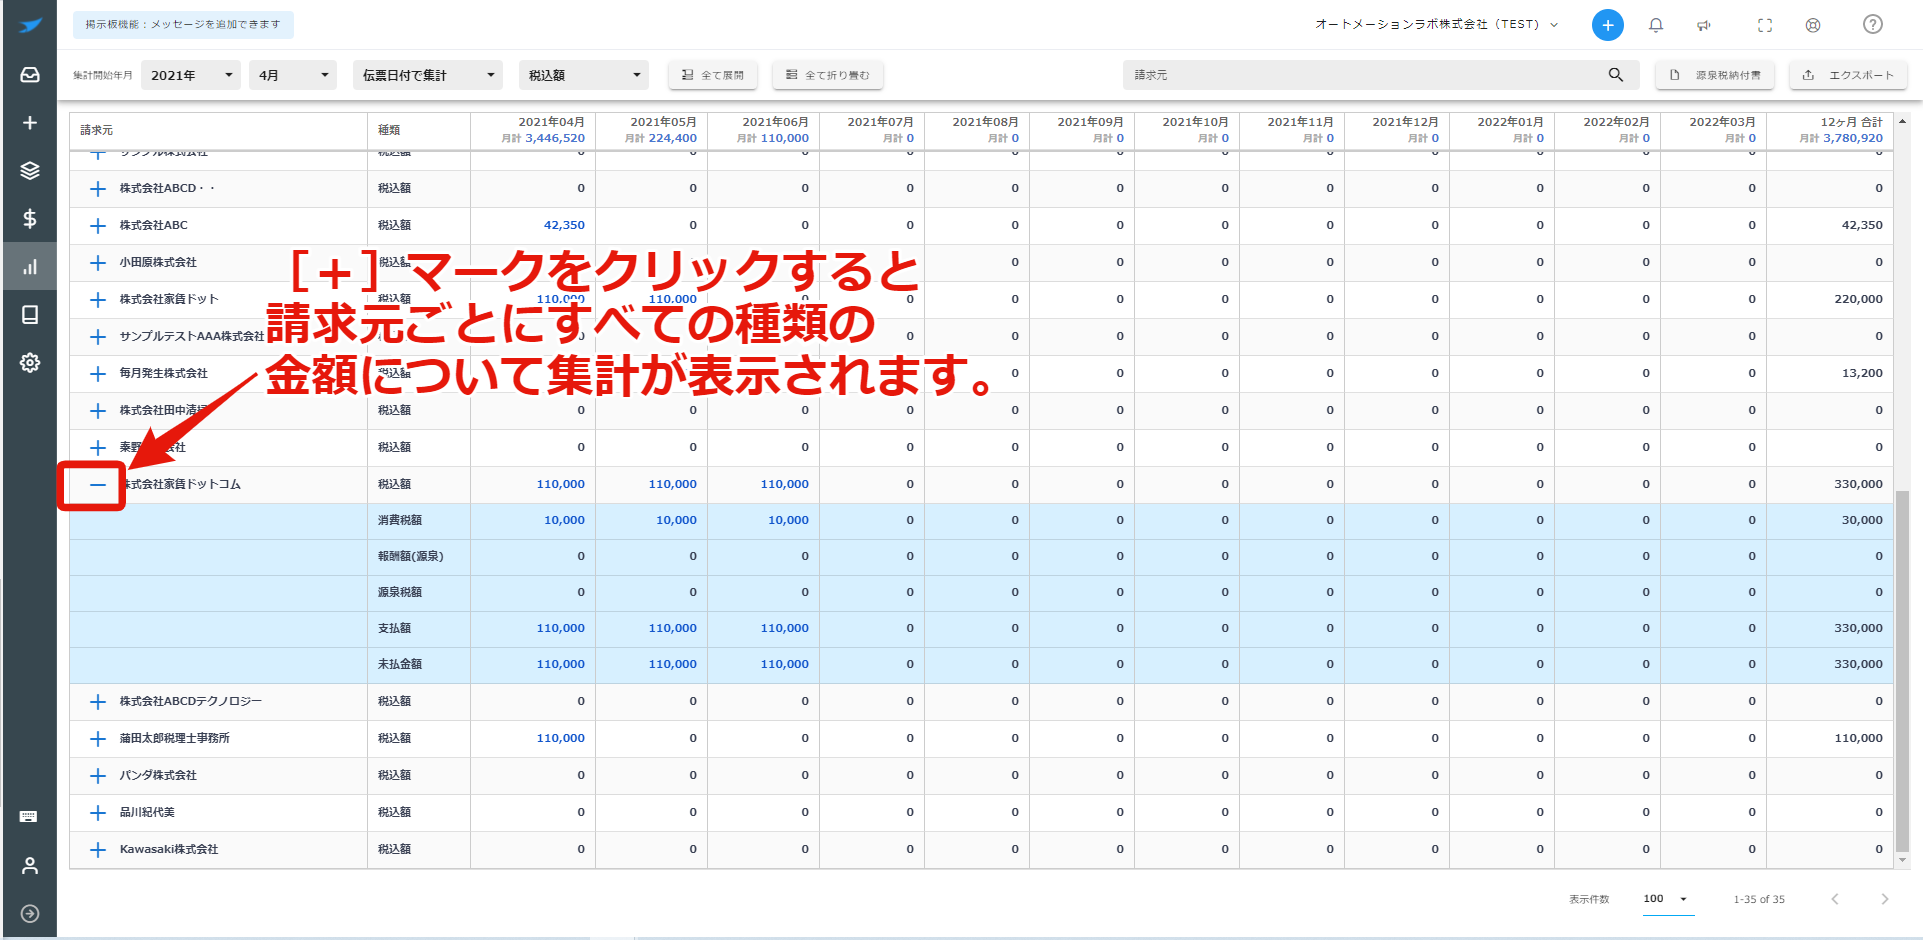Click in the 請求元 search field
This screenshot has width=1923, height=940.
[x=1367, y=75]
